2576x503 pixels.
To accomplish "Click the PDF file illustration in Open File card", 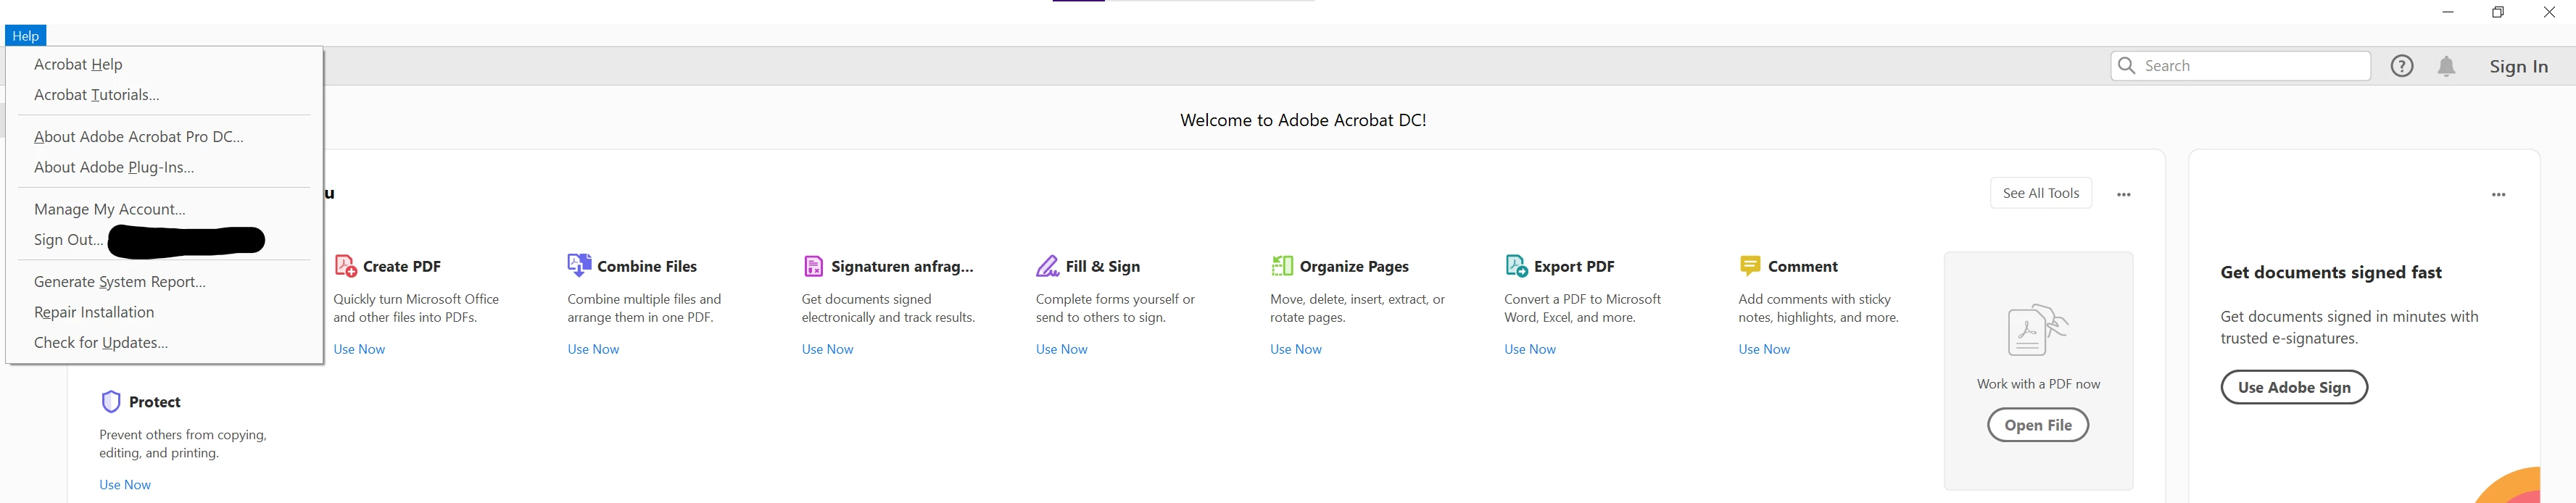I will pyautogui.click(x=2038, y=331).
